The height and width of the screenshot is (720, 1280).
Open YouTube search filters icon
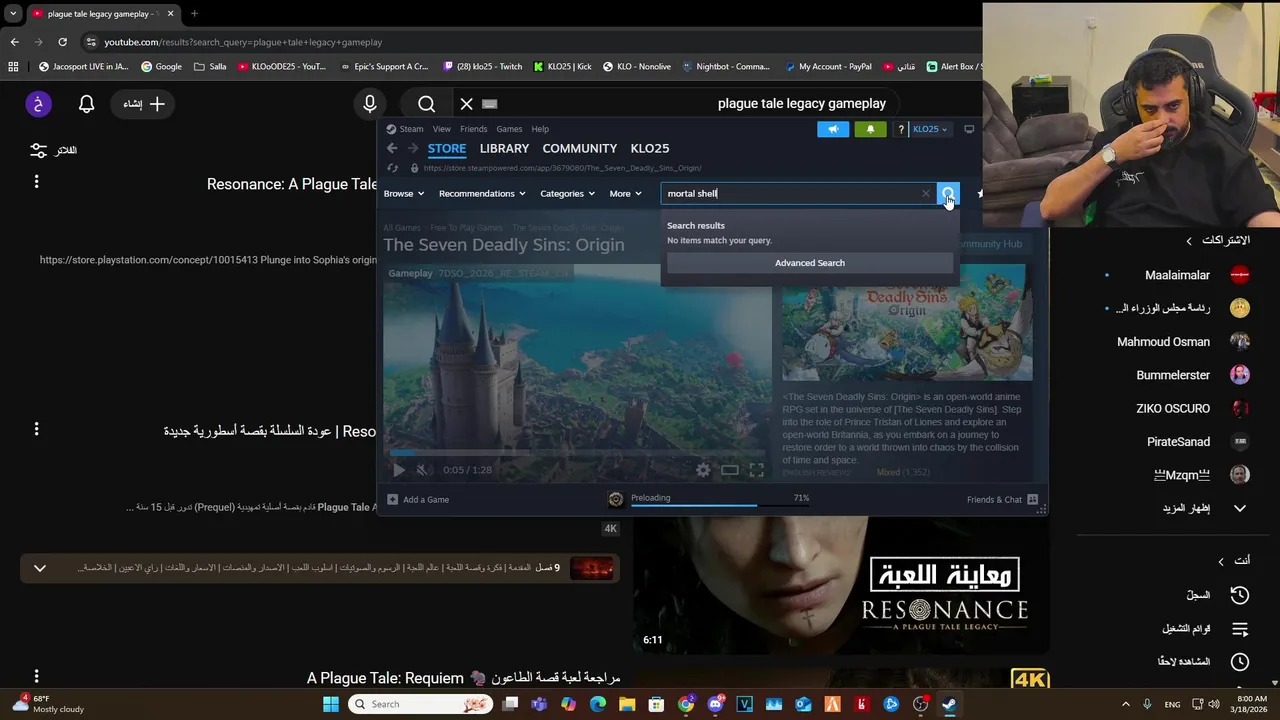coord(38,150)
